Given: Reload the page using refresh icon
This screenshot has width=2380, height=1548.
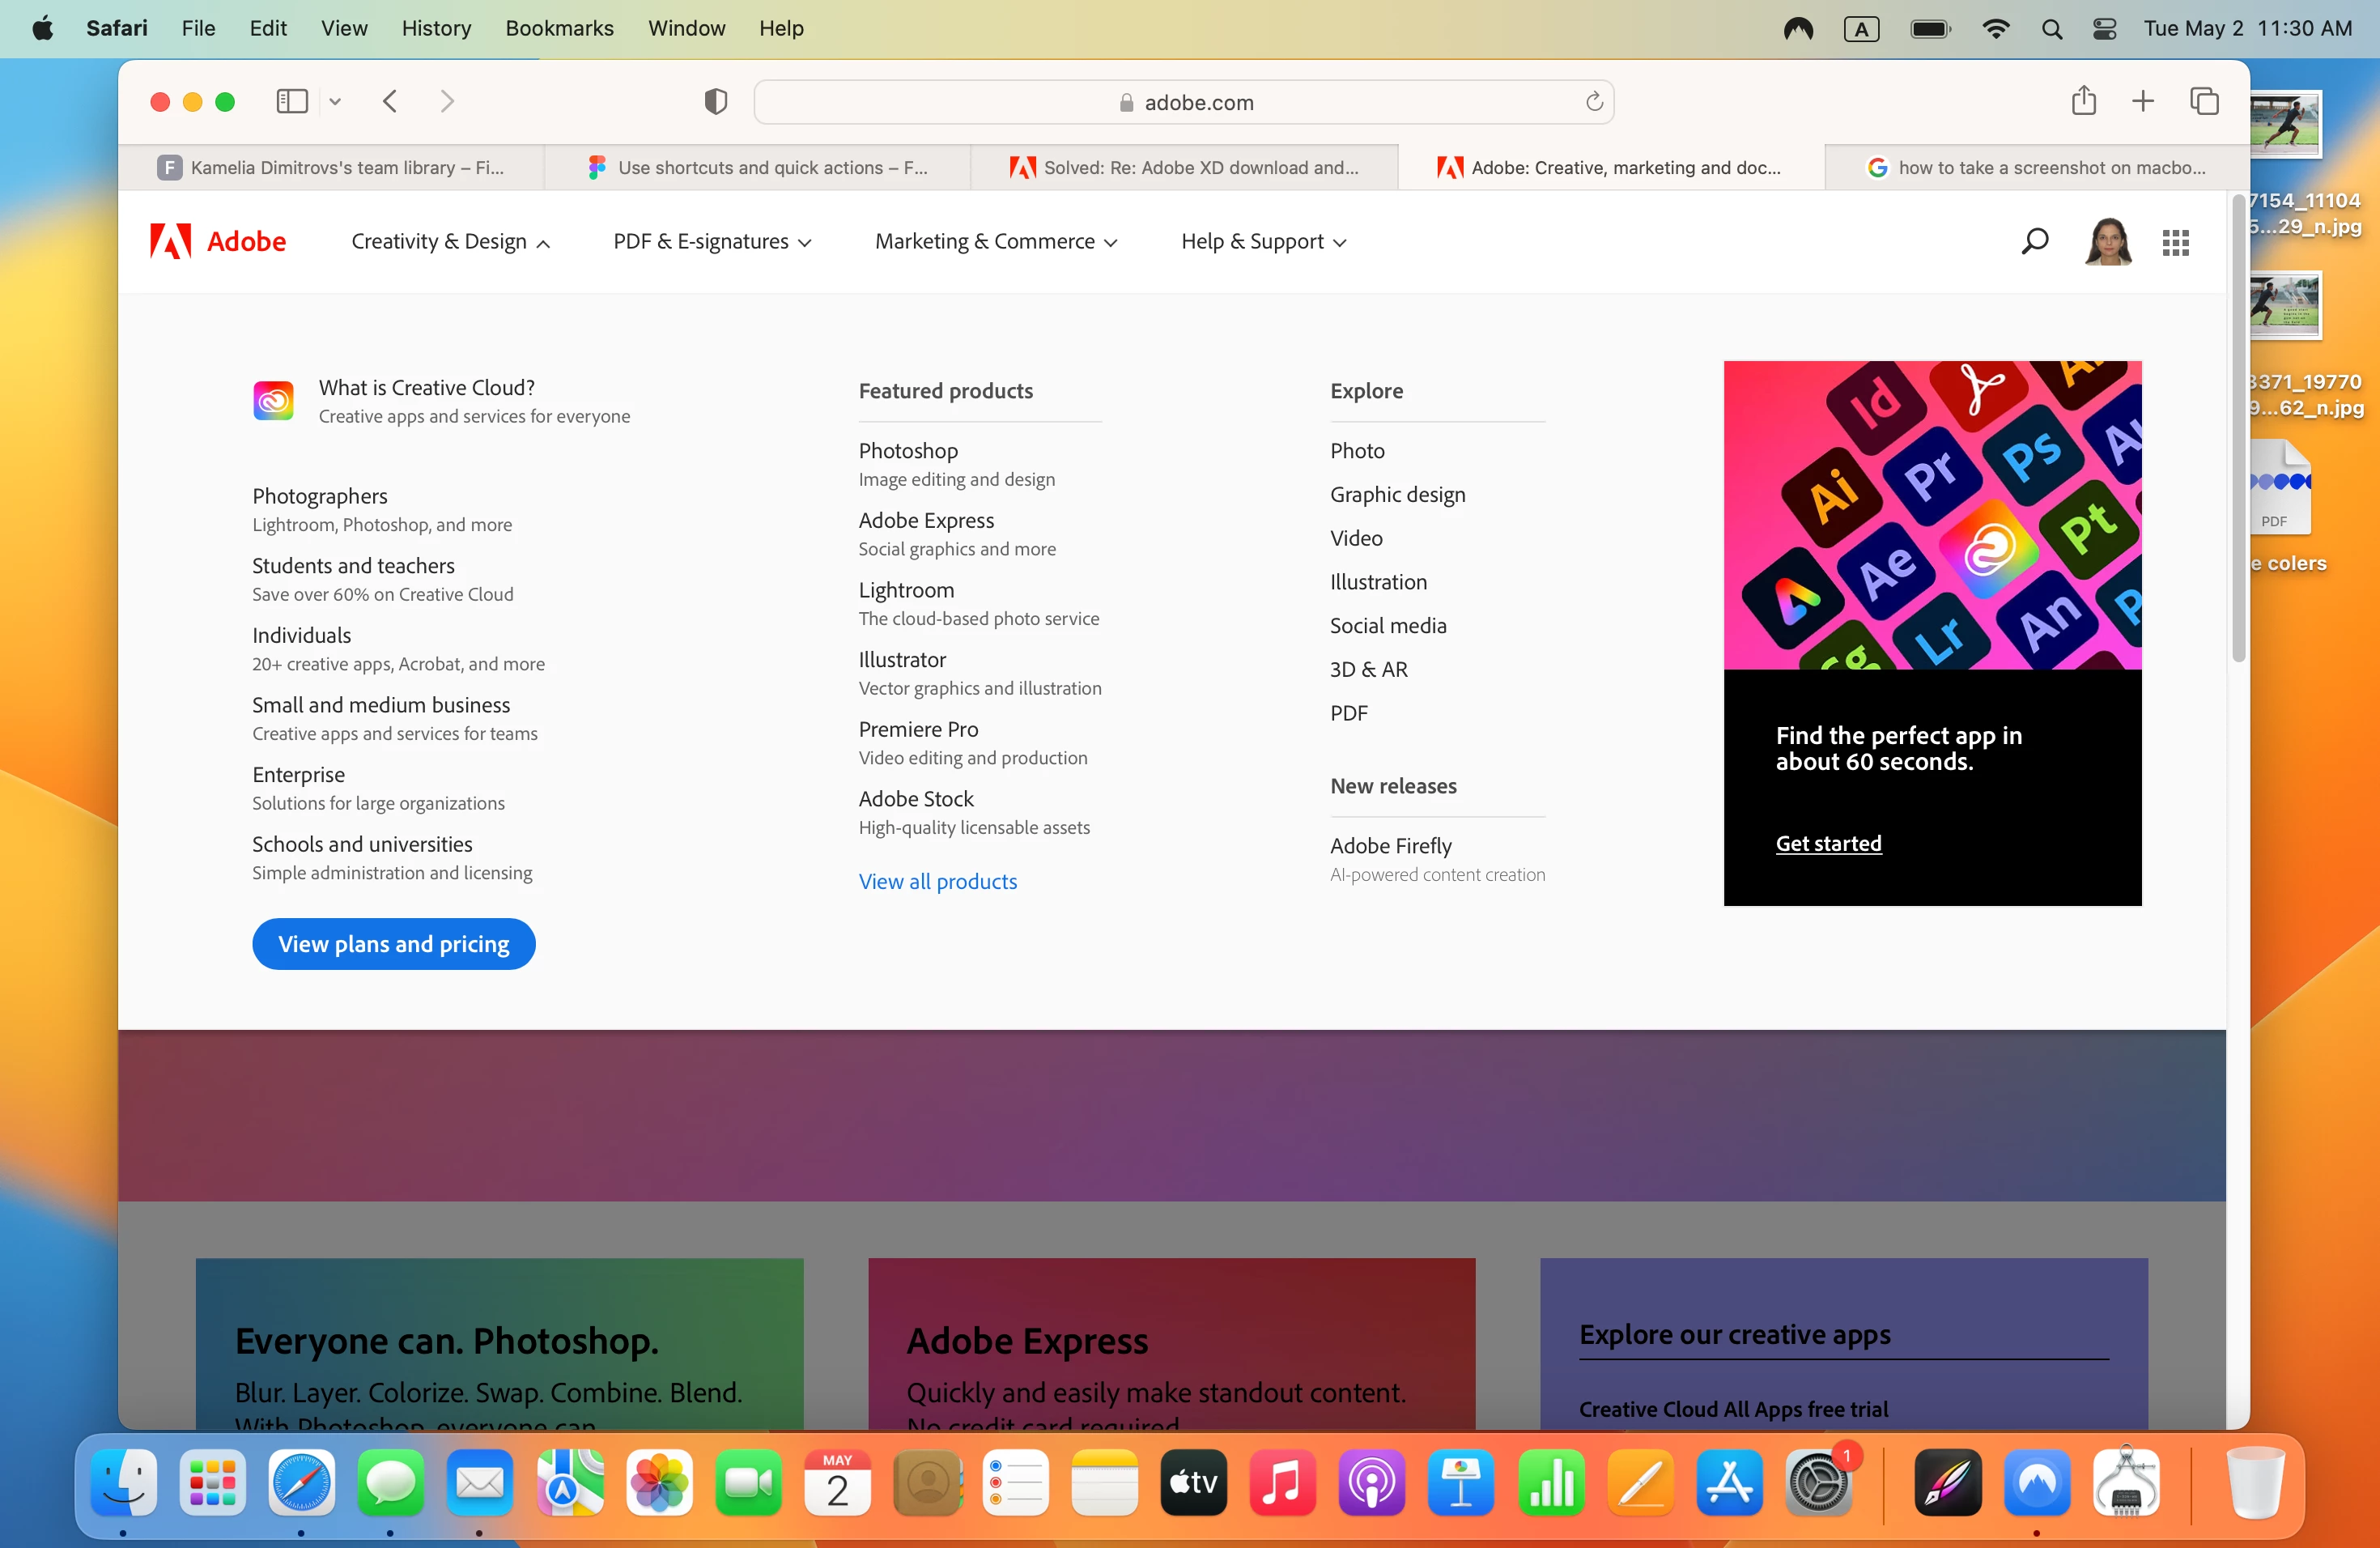Looking at the screenshot, I should (1594, 101).
